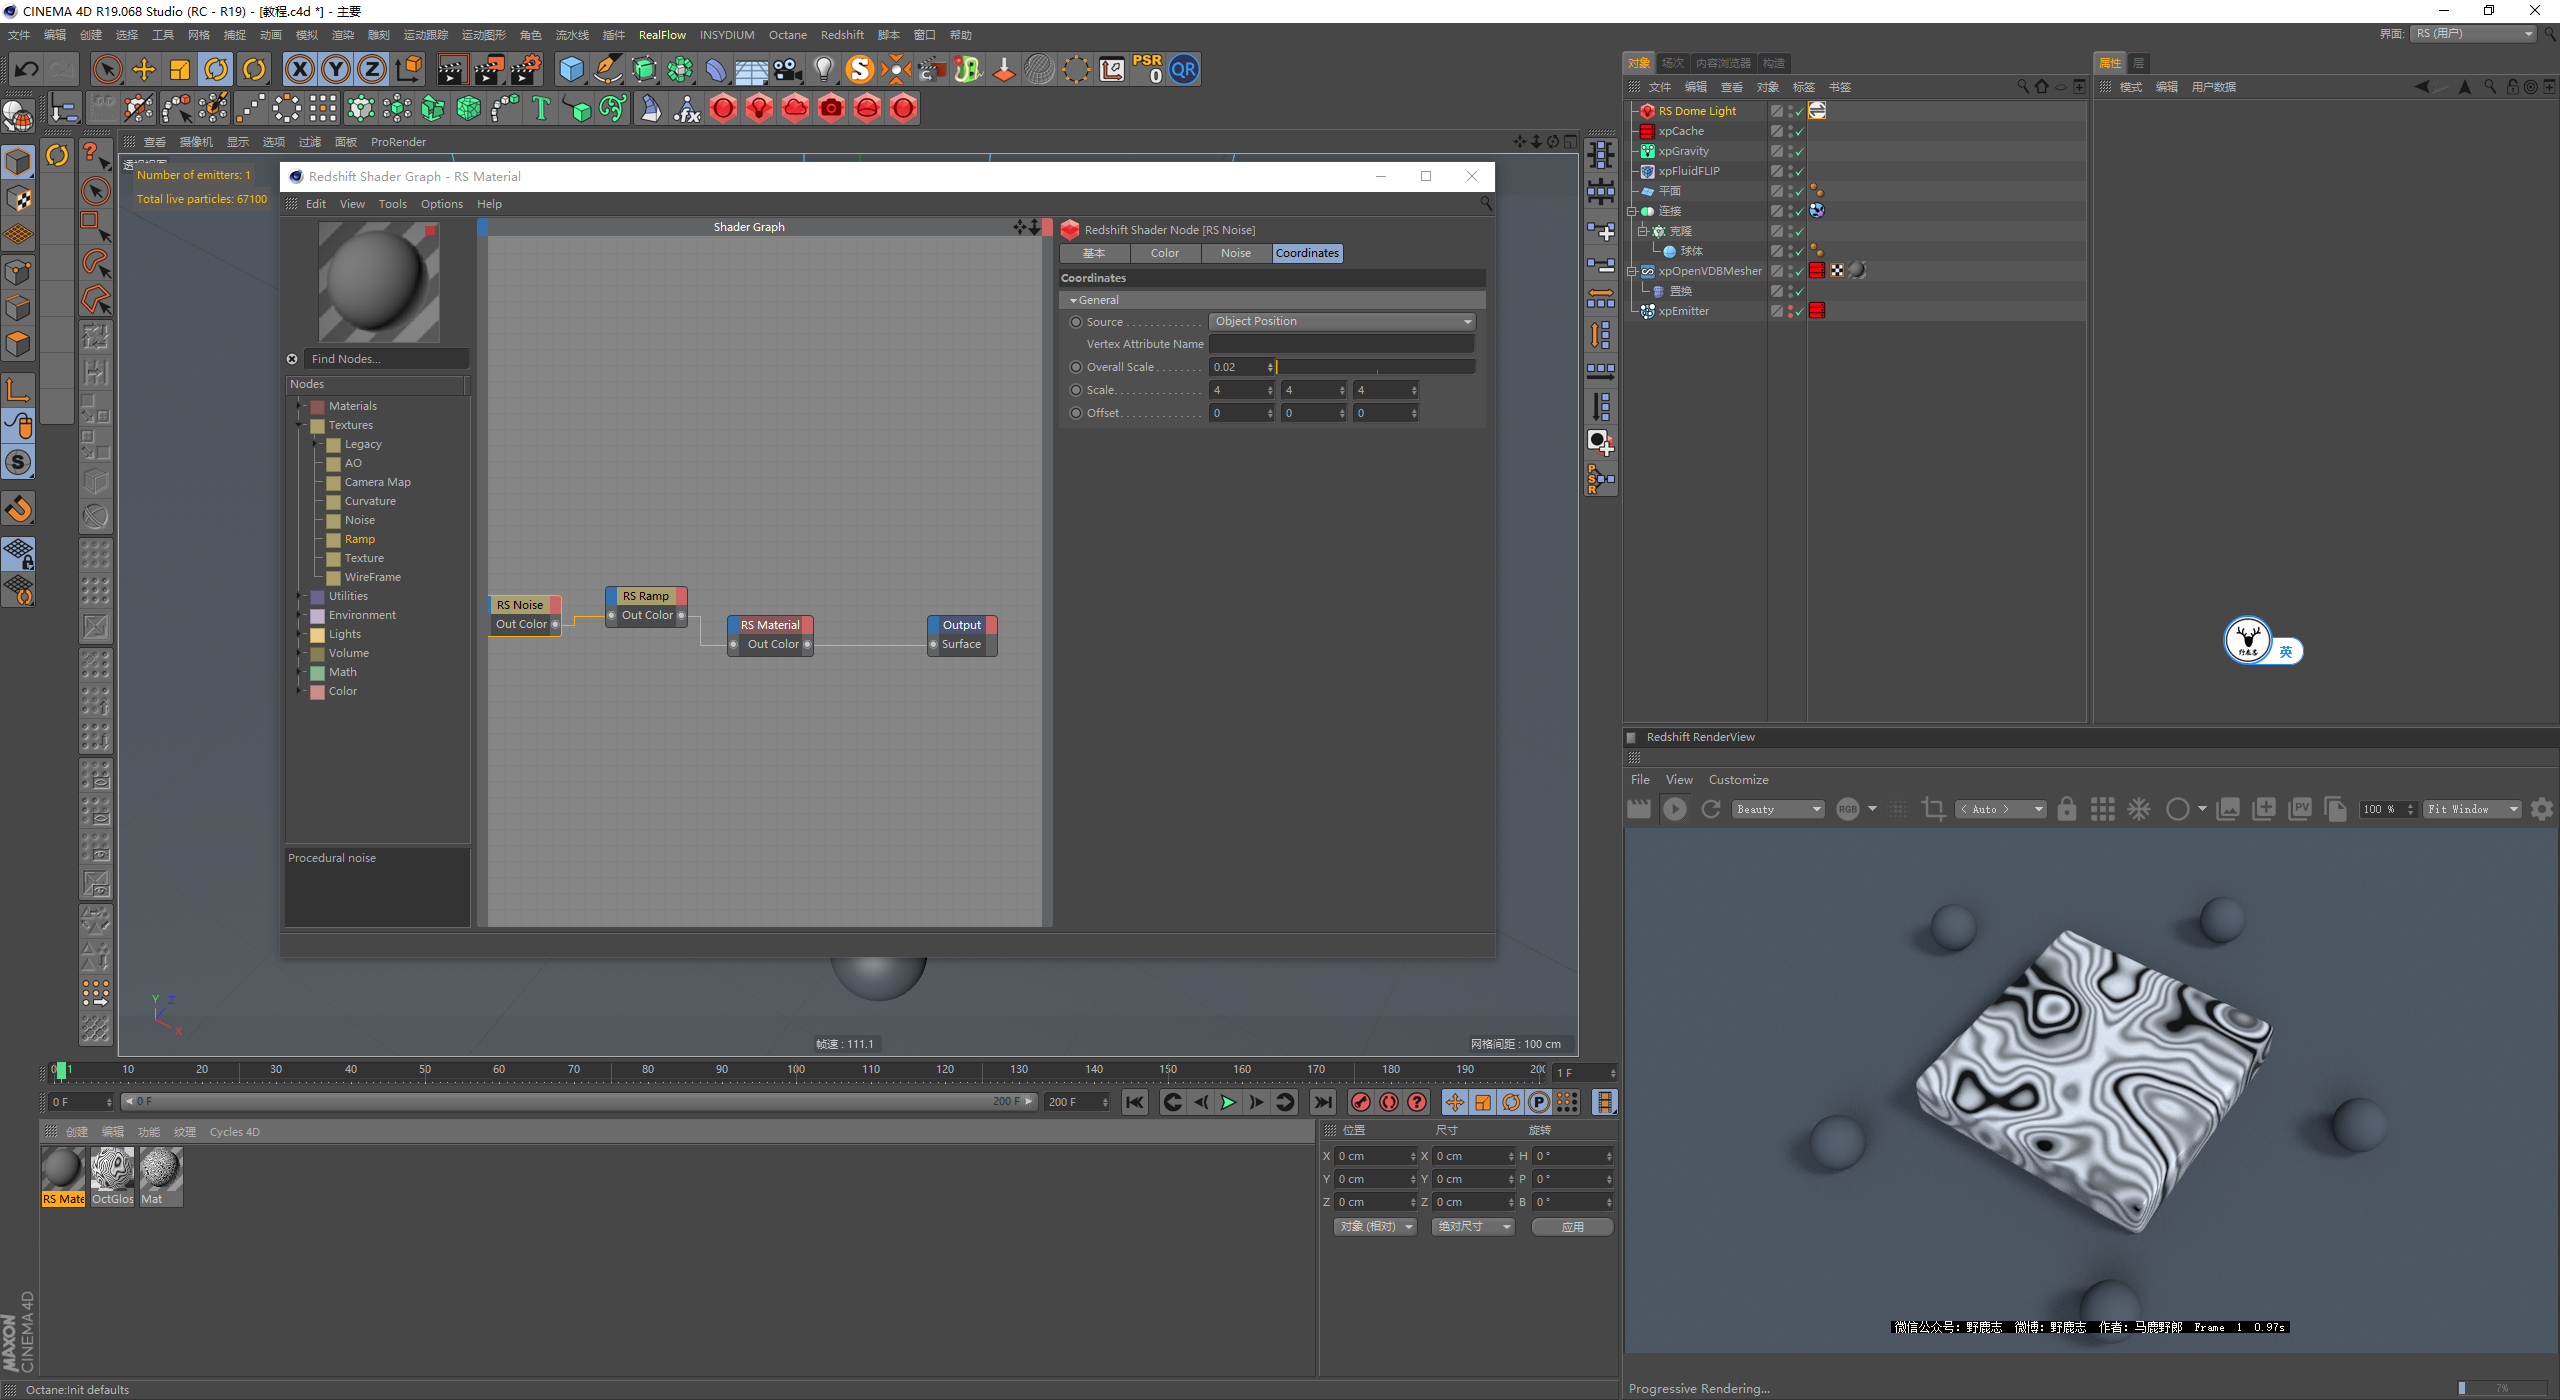The image size is (2560, 1400).
Task: Select the Move tool icon
Action: pos(144,69)
